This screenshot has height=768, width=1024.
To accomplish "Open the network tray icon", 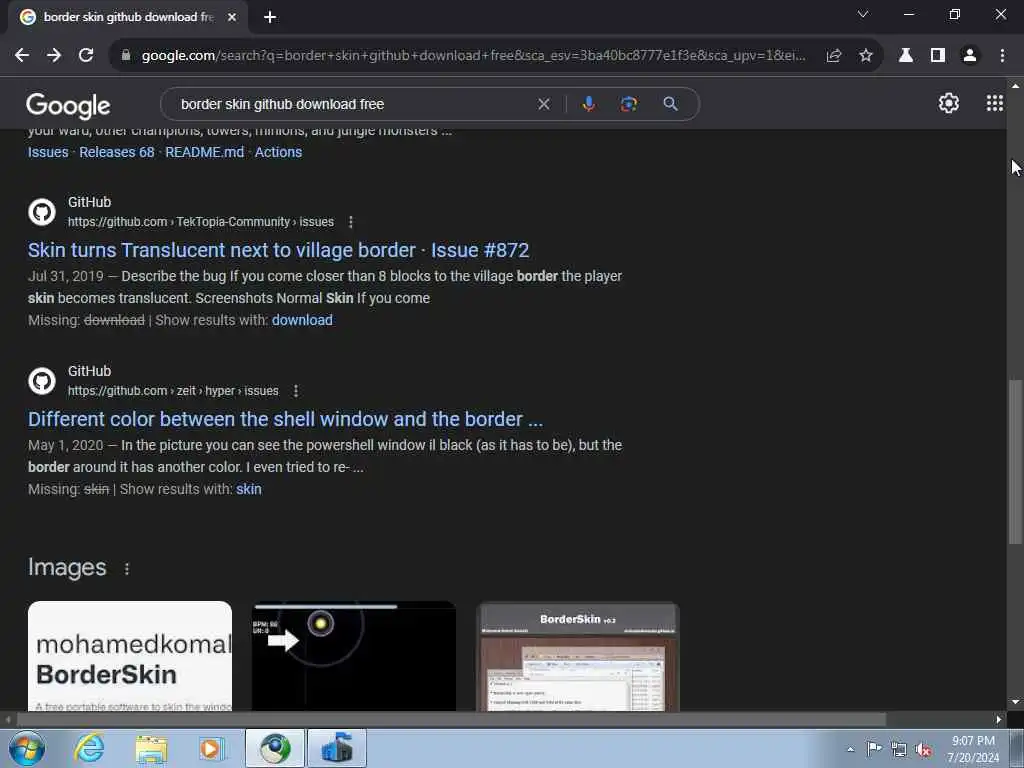I will click(x=899, y=749).
